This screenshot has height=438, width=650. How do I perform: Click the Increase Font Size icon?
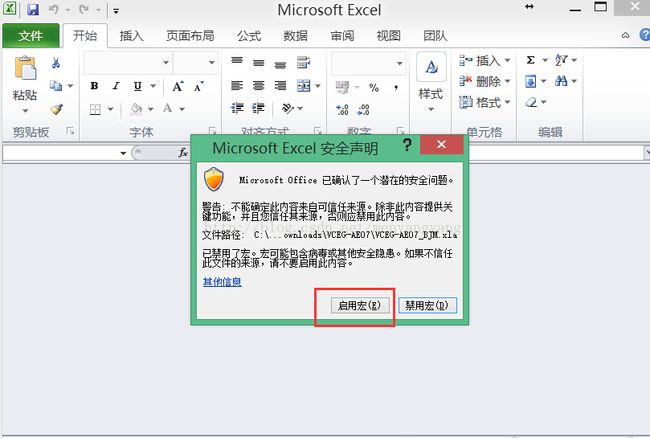(x=178, y=86)
